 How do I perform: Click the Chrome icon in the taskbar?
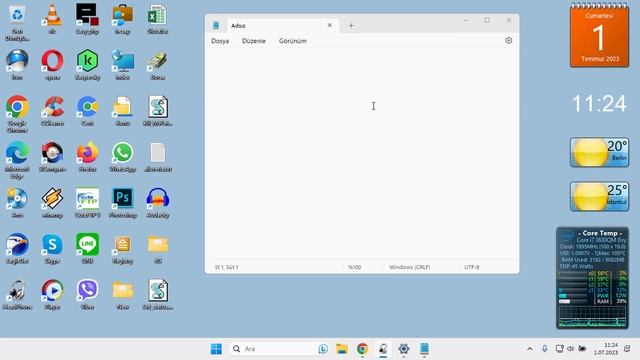tap(362, 349)
